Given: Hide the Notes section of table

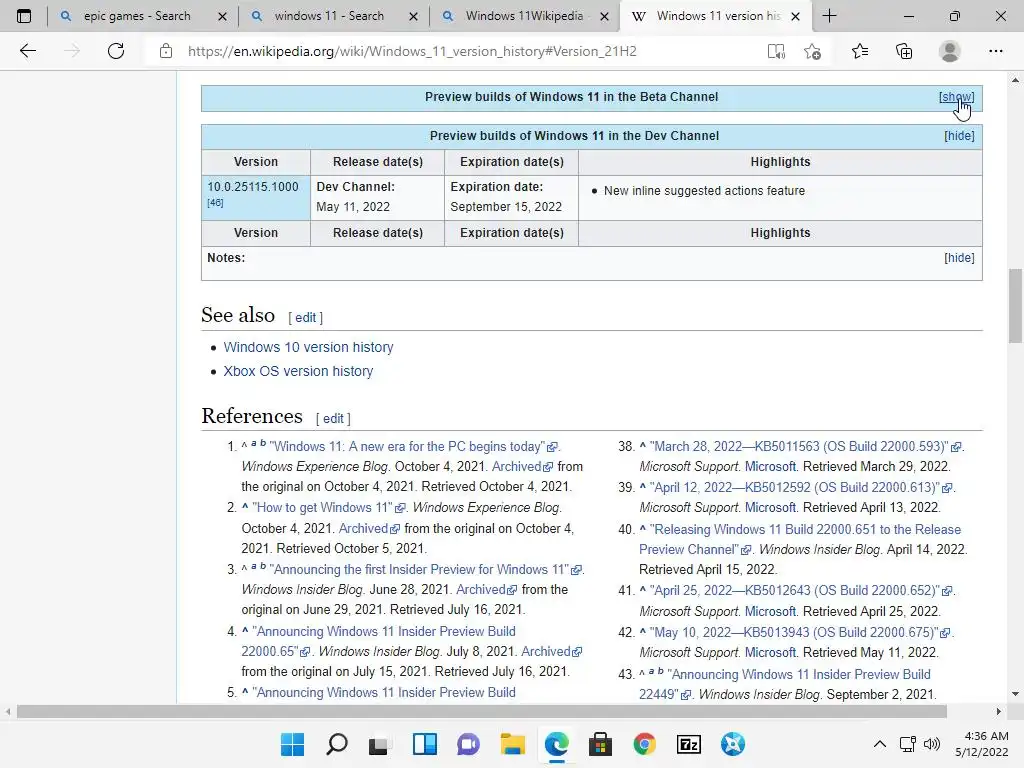Looking at the screenshot, I should (959, 258).
